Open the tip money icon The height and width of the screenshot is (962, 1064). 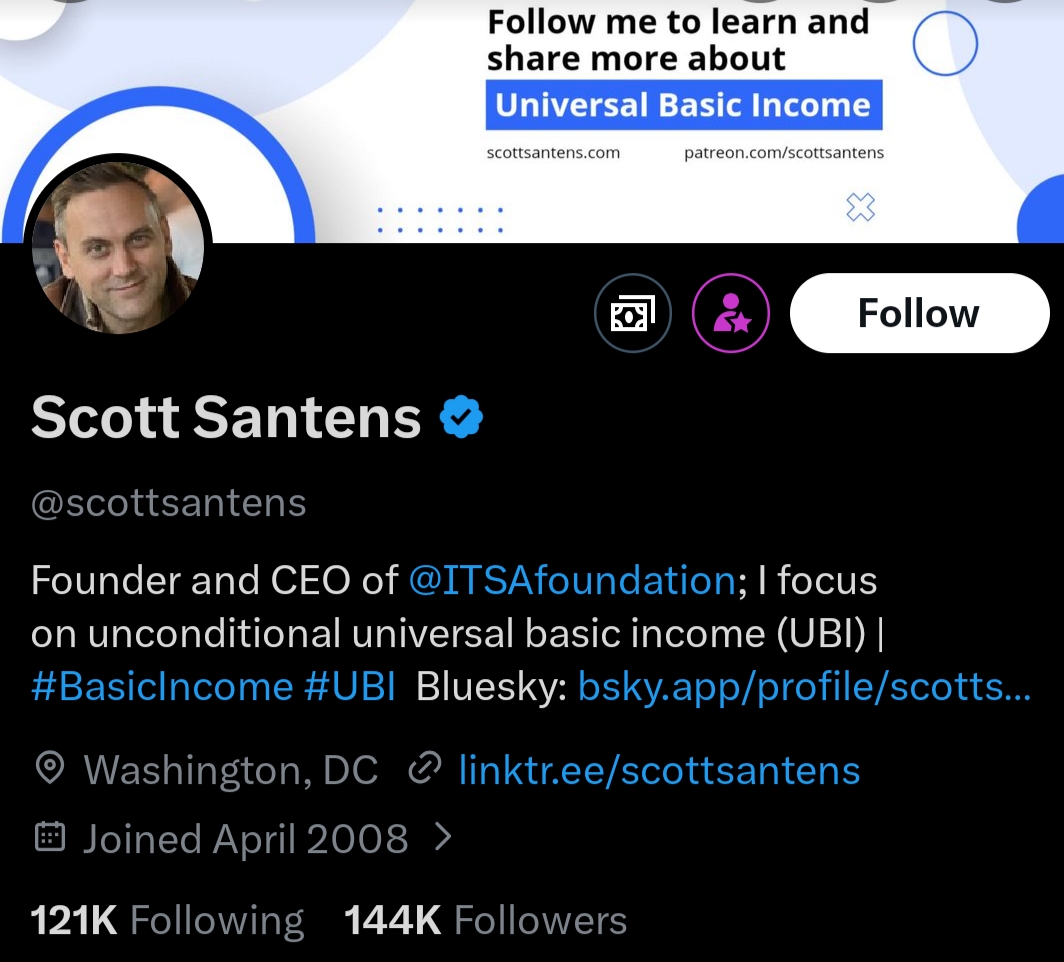[x=632, y=314]
